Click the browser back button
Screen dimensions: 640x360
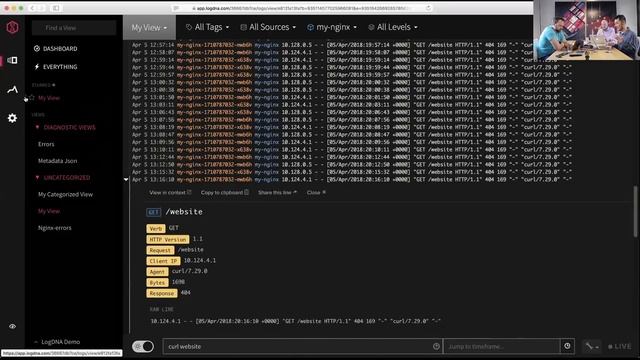coord(32,8)
